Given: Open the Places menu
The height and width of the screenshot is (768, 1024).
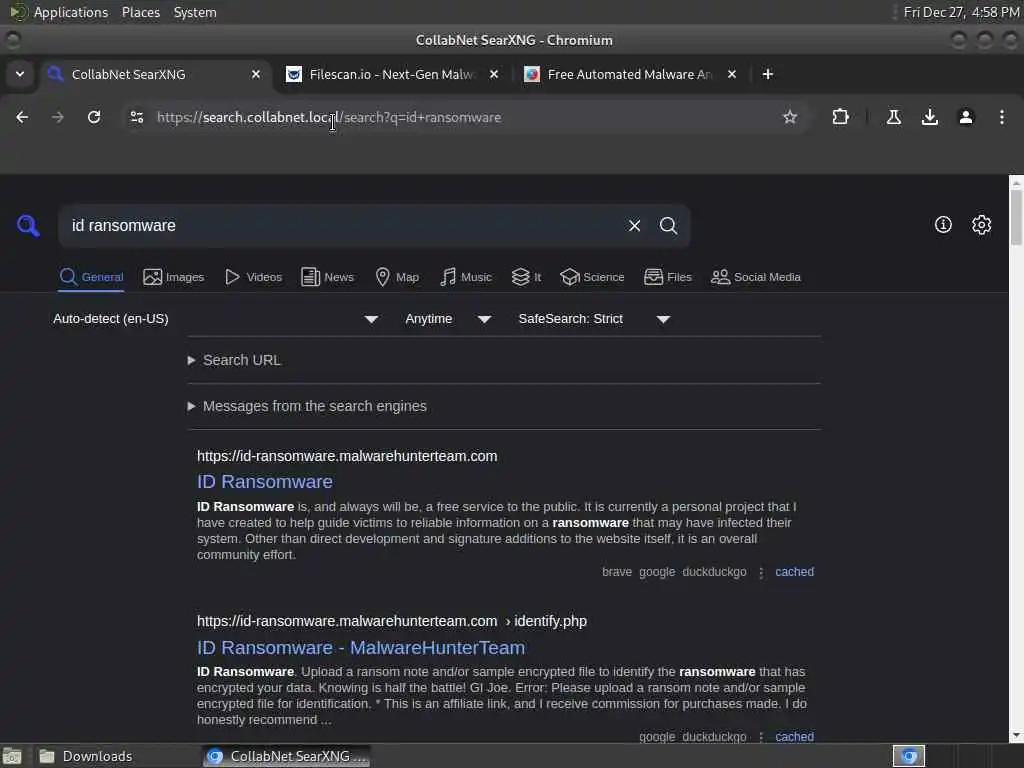Looking at the screenshot, I should click(140, 12).
